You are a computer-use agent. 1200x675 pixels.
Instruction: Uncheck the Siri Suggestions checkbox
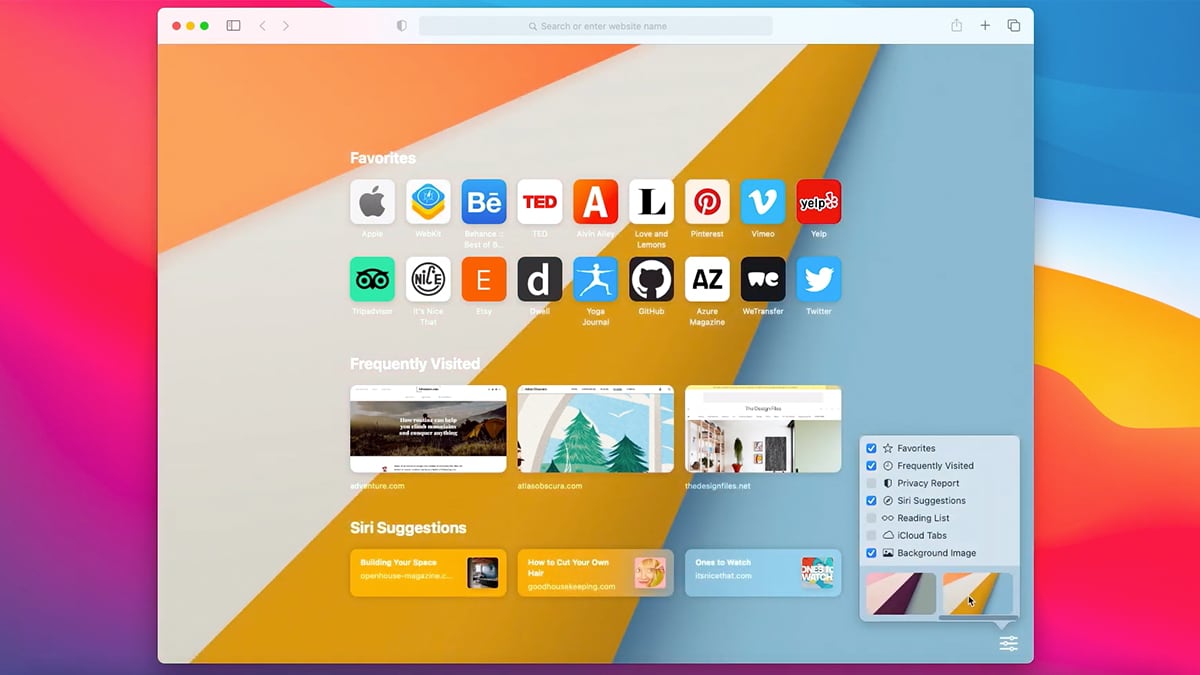click(871, 501)
